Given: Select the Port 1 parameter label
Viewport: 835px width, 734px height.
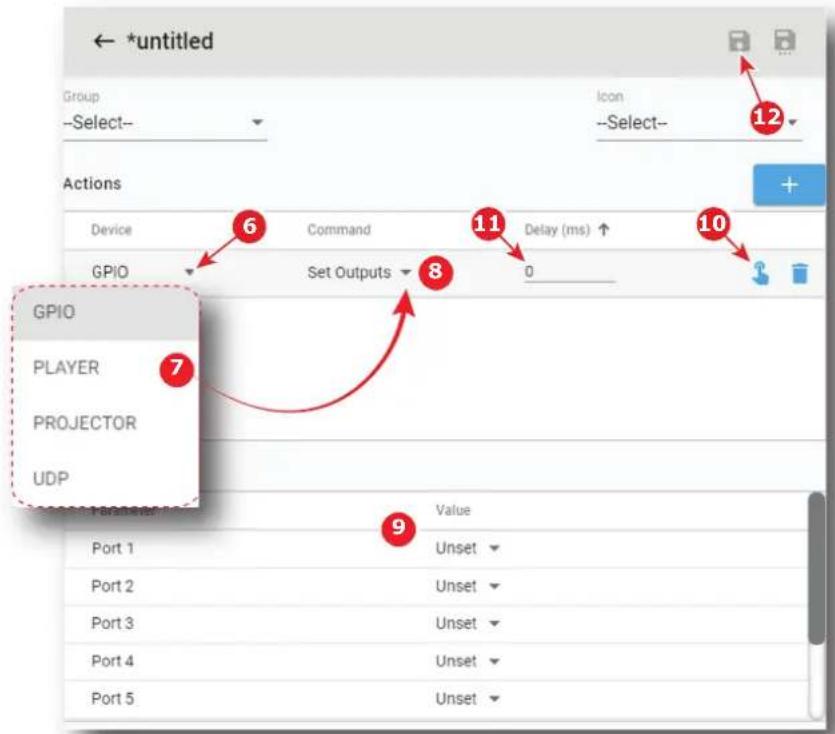Looking at the screenshot, I should [112, 548].
